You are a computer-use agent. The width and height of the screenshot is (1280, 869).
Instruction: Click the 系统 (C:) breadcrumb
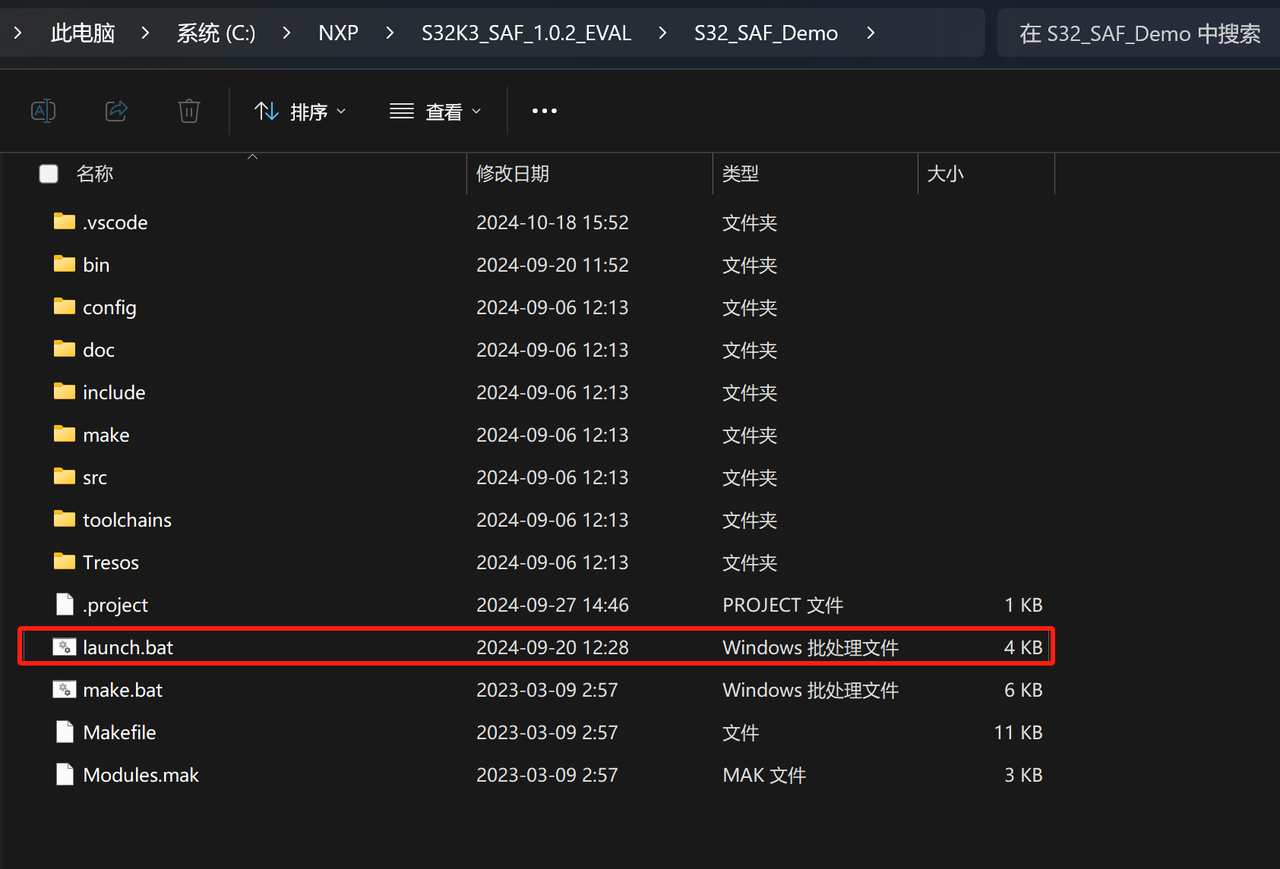216,33
